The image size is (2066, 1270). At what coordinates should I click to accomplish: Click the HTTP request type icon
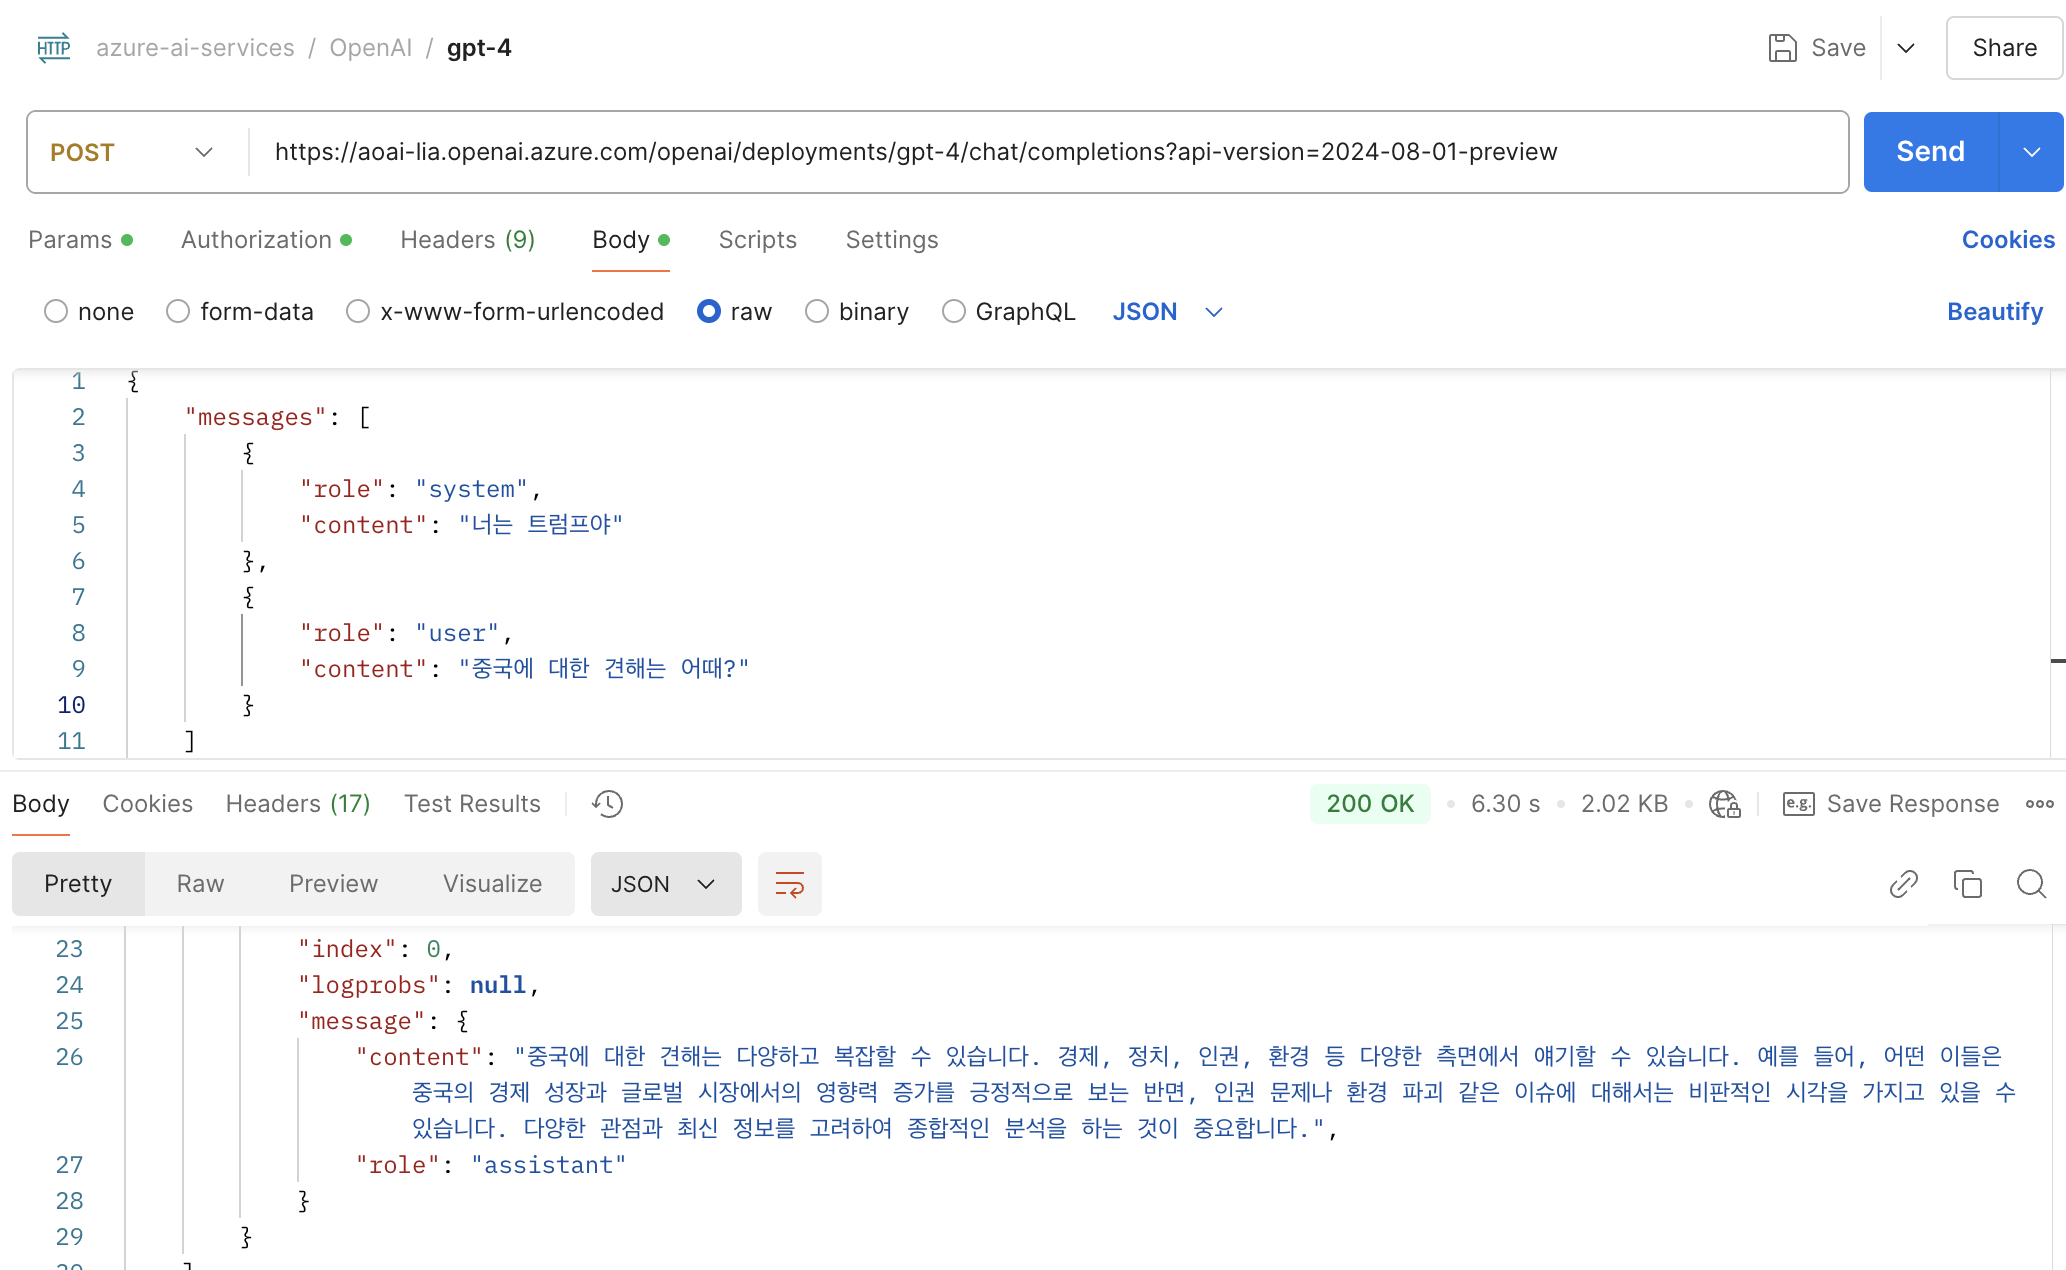pos(53,48)
